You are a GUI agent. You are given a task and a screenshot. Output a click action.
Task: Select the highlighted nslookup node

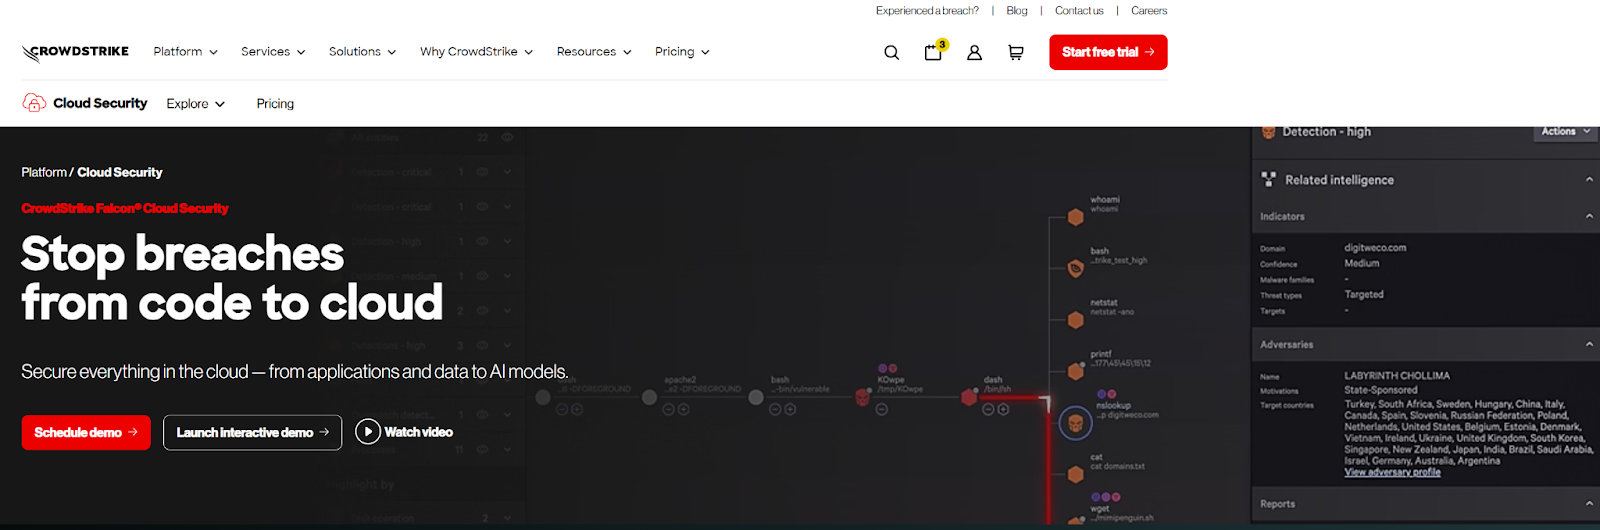point(1075,423)
